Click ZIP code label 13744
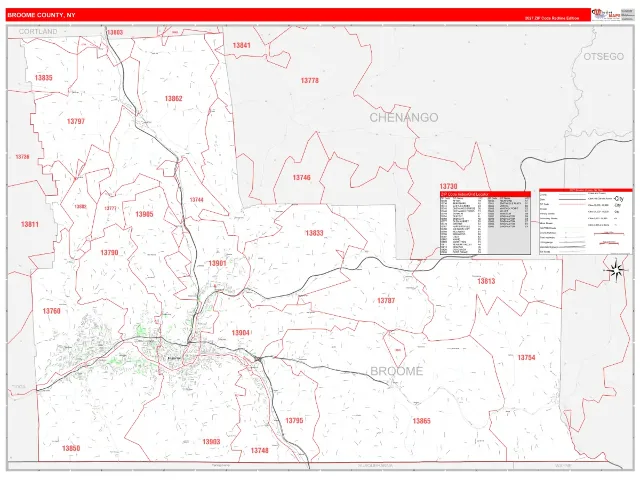 pyautogui.click(x=196, y=200)
